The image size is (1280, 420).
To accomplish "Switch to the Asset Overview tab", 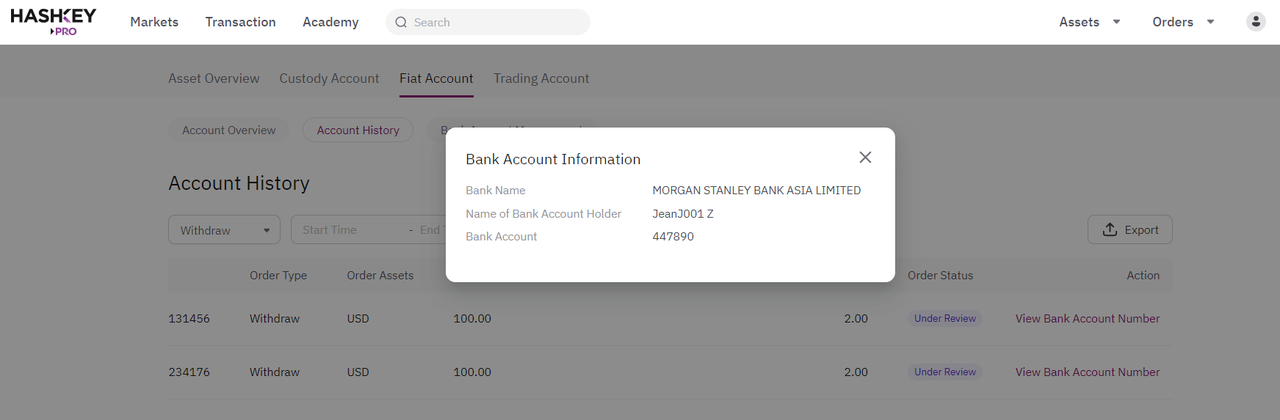I will pyautogui.click(x=214, y=78).
